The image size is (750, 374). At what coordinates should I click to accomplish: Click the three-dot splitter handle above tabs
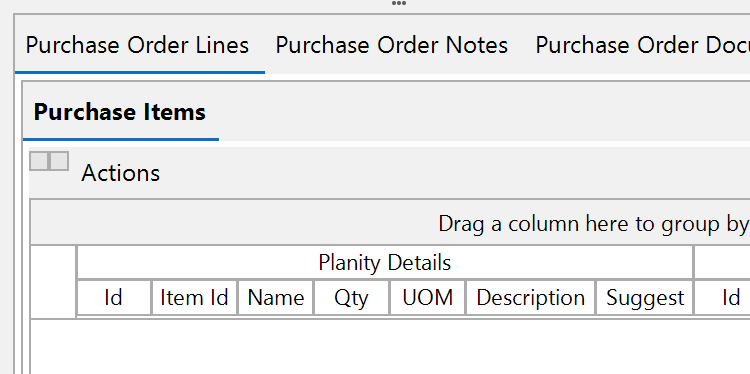coord(399,3)
